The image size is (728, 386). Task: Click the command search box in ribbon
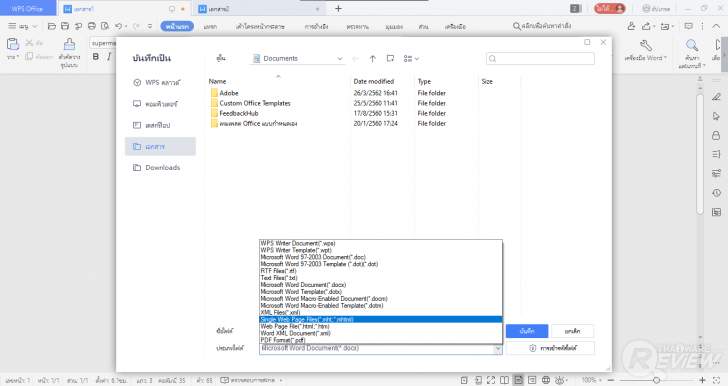pyautogui.click(x=542, y=26)
